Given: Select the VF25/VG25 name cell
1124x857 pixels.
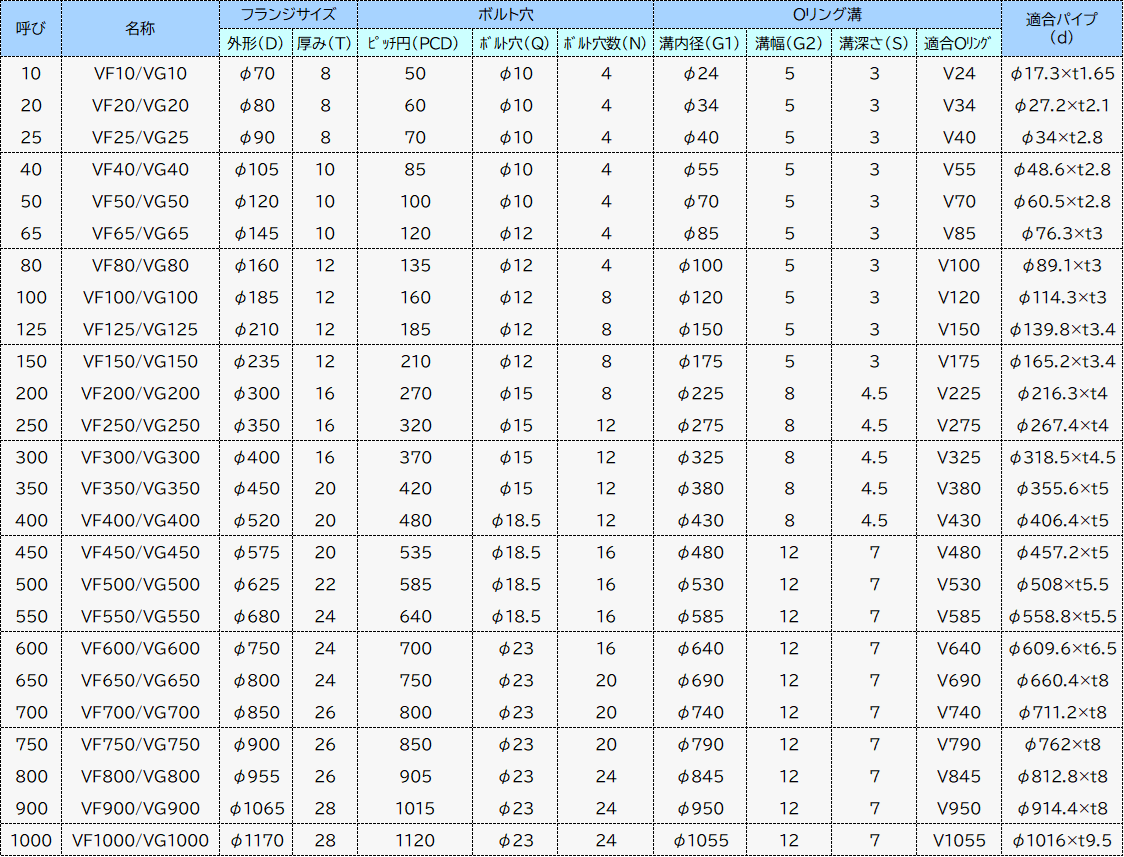Looking at the screenshot, I should [140, 138].
